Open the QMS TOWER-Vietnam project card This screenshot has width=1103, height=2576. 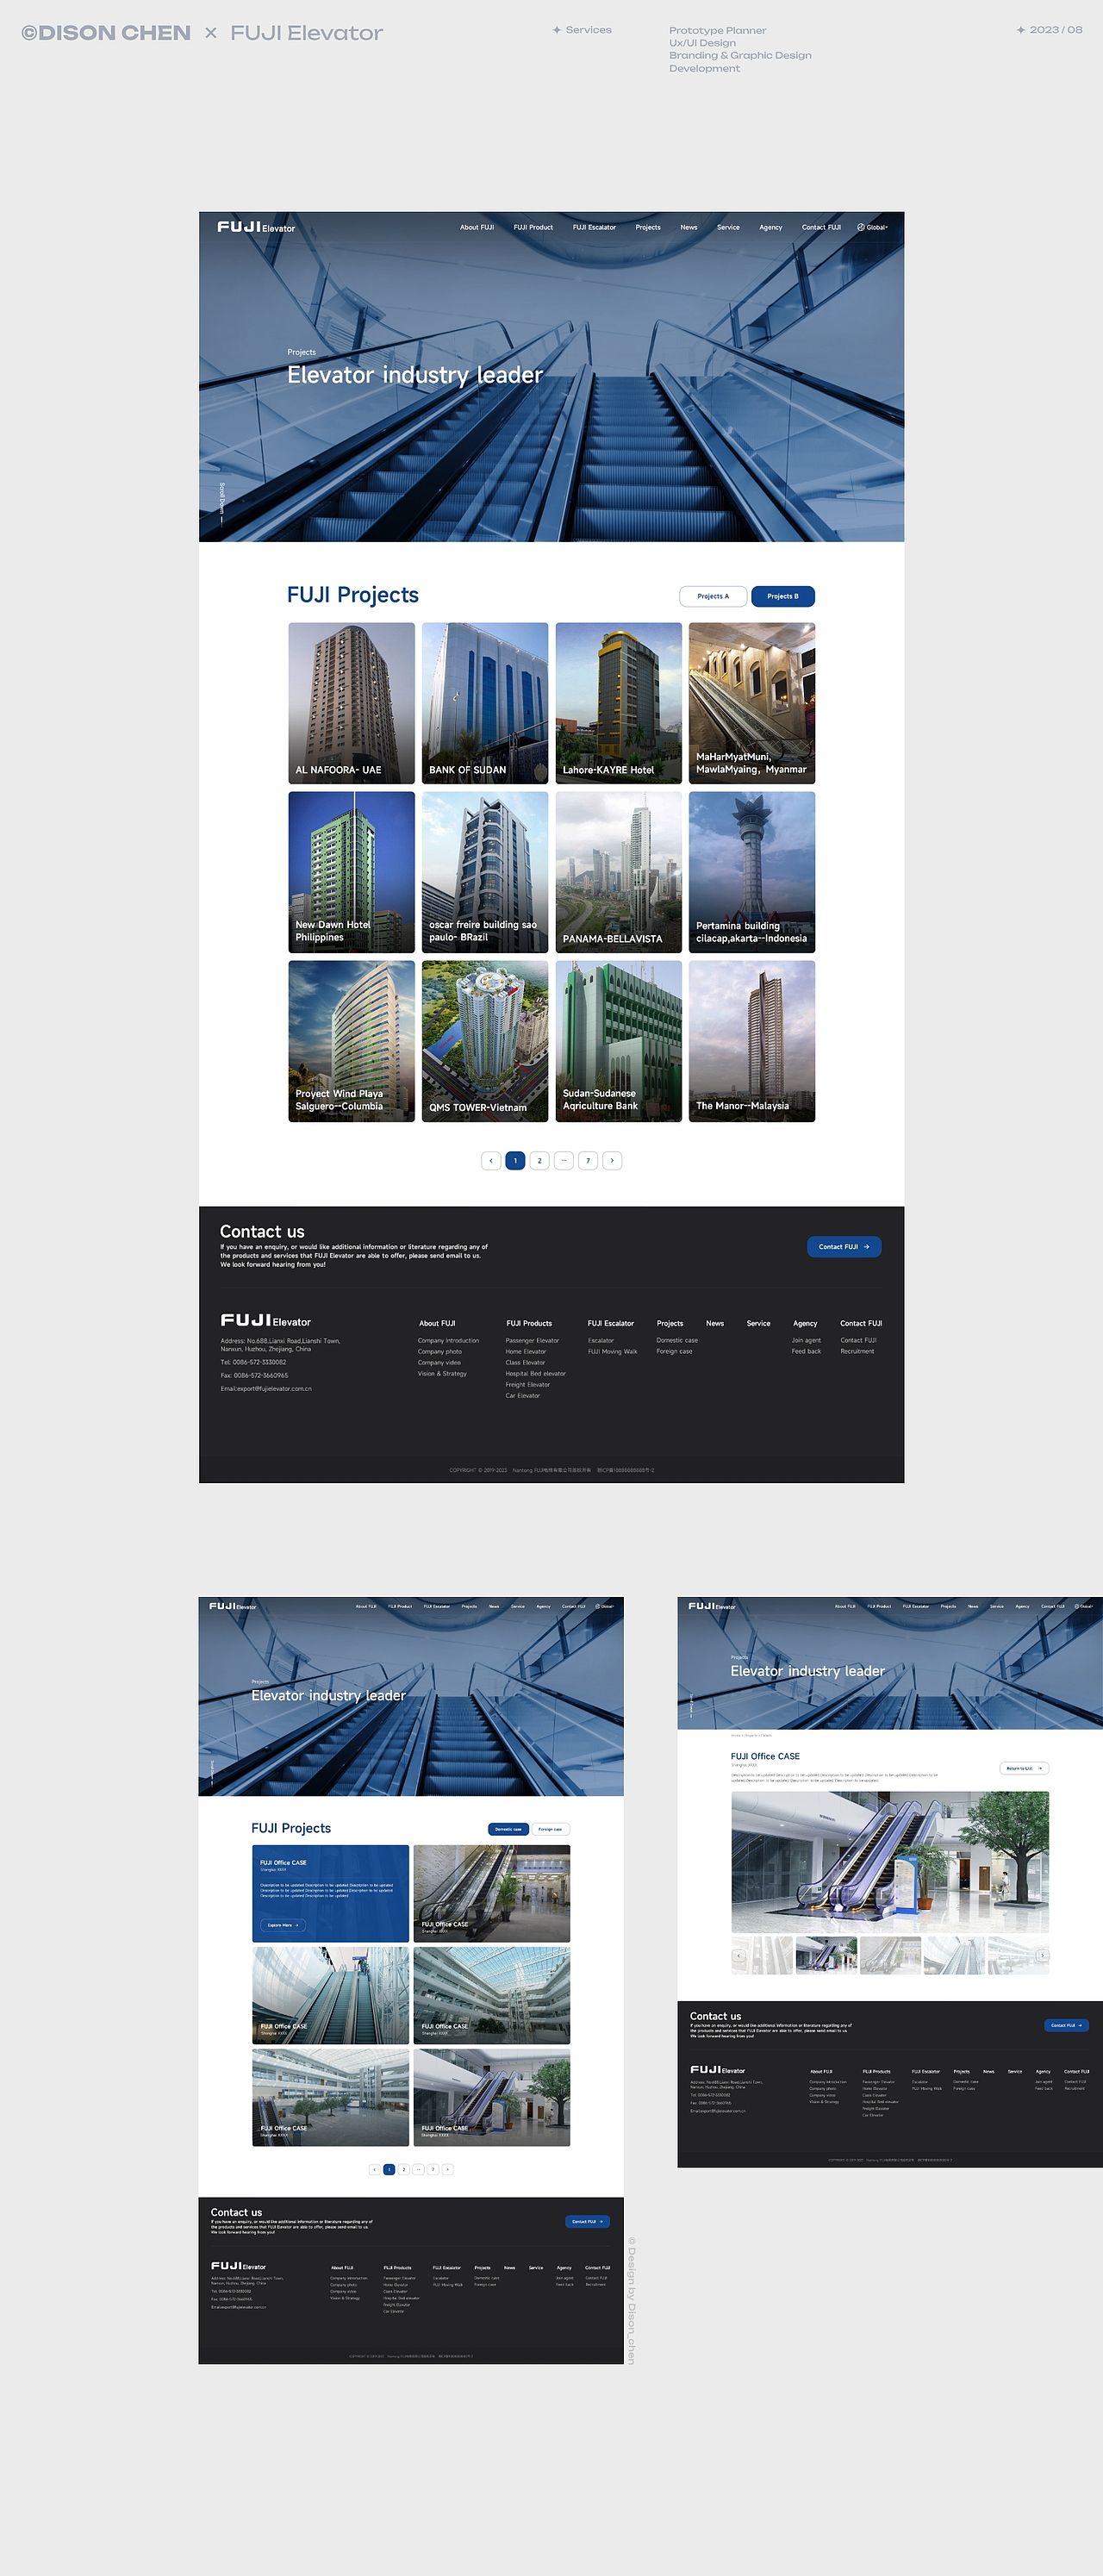tap(485, 1041)
